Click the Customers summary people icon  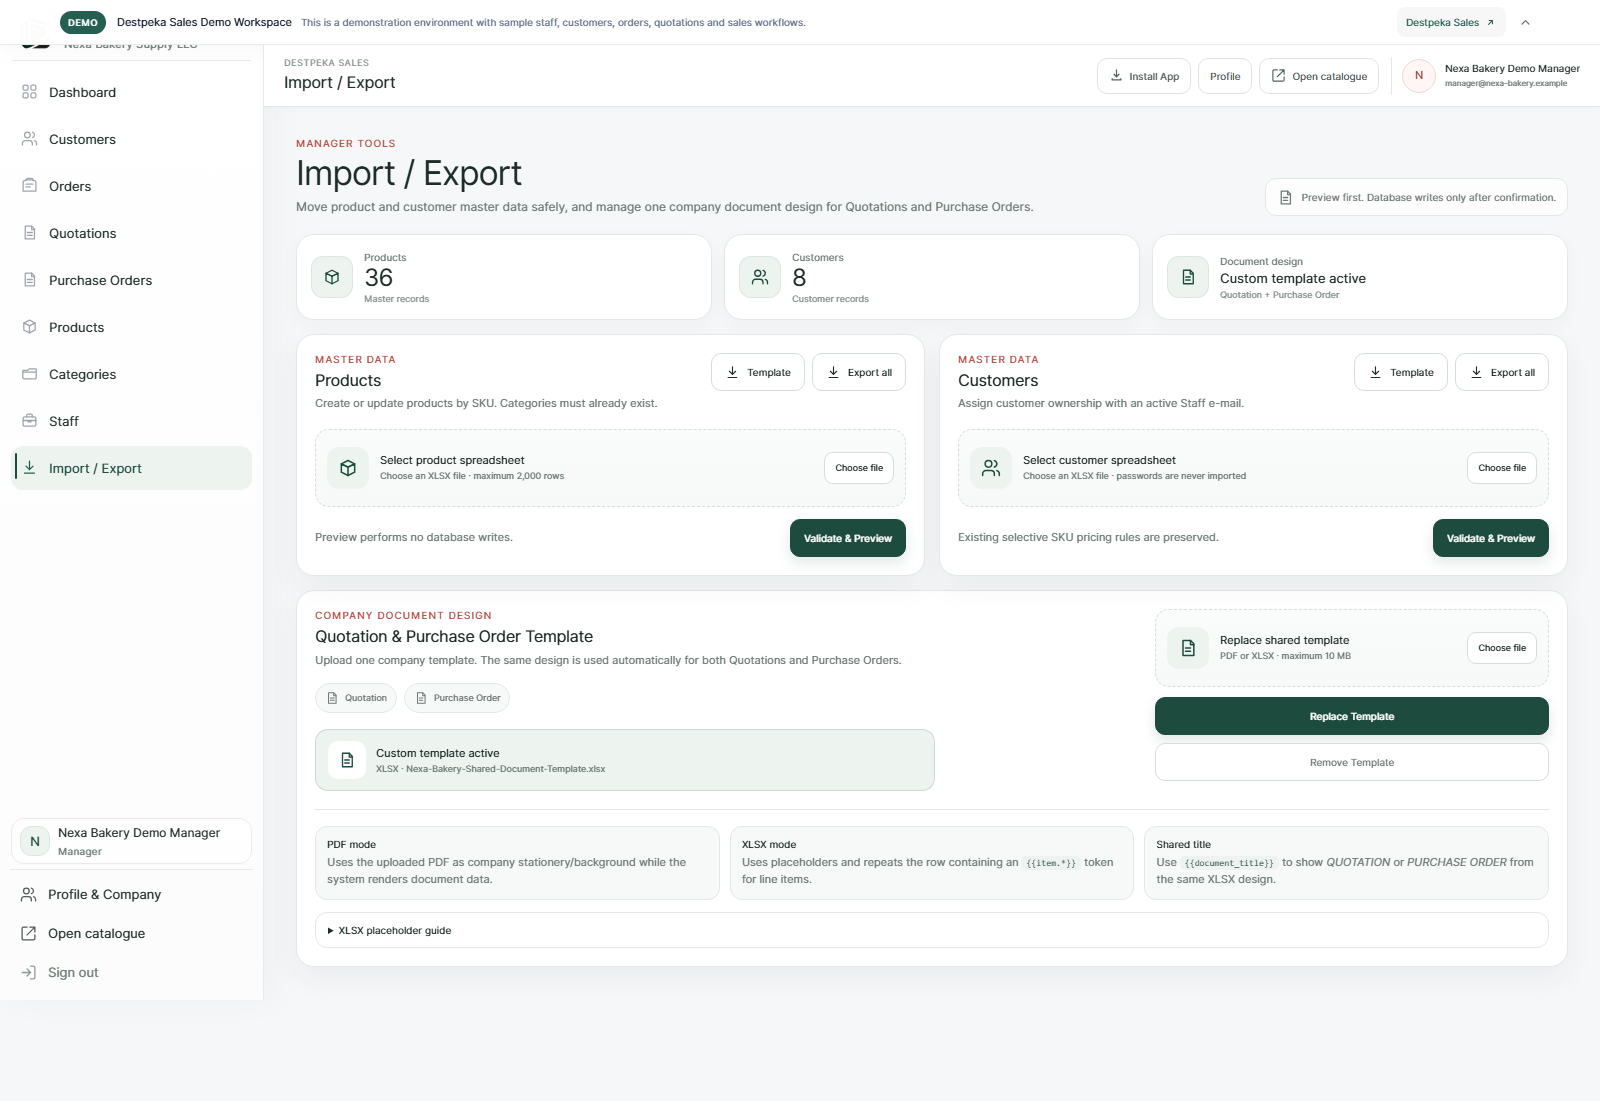coord(760,277)
